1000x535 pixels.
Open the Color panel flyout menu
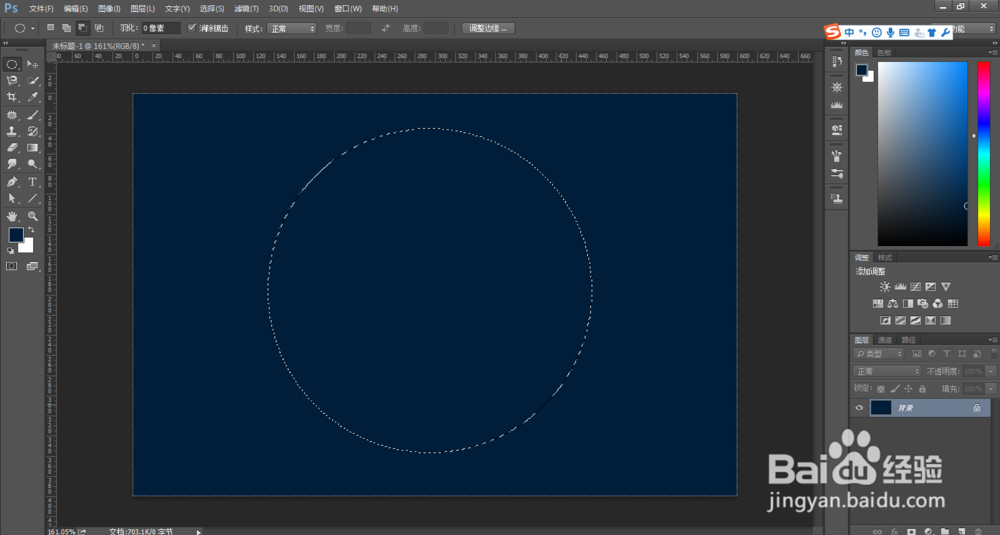(992, 53)
